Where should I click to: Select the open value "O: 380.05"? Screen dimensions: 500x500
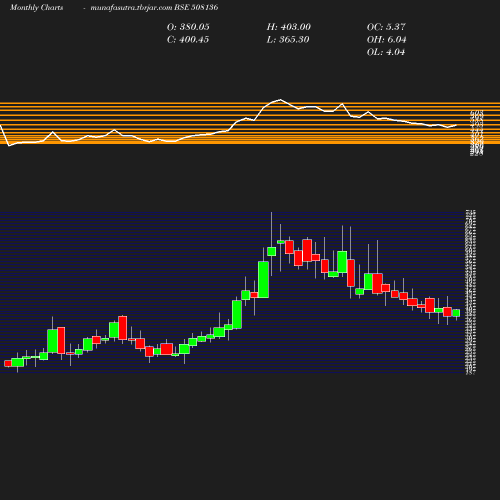click(x=188, y=27)
